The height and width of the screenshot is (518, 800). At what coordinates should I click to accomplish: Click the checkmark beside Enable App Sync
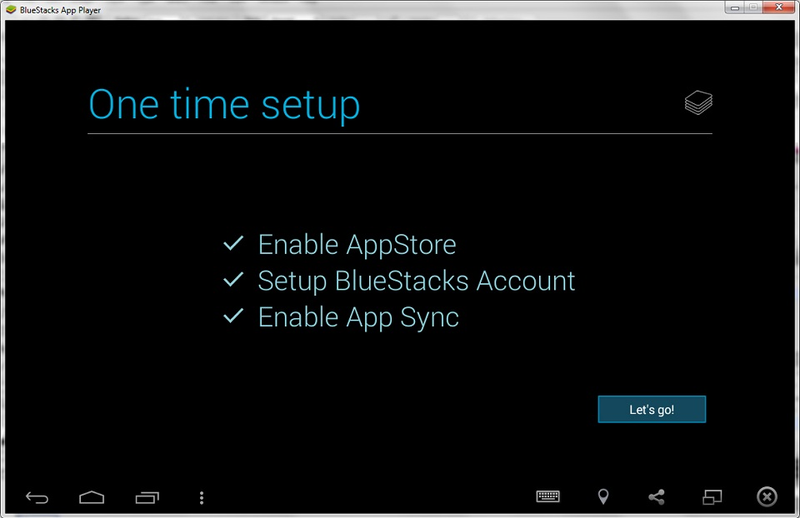click(x=233, y=315)
